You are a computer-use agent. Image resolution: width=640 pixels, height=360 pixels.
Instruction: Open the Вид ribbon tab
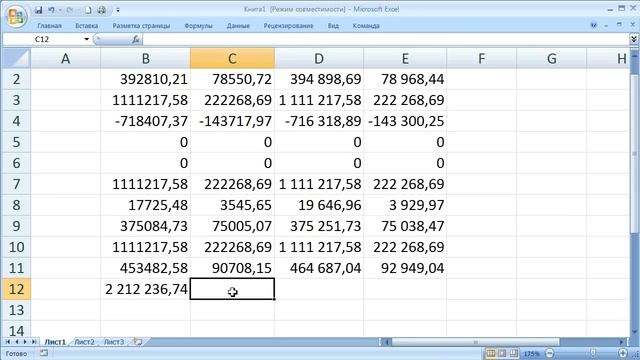(333, 26)
